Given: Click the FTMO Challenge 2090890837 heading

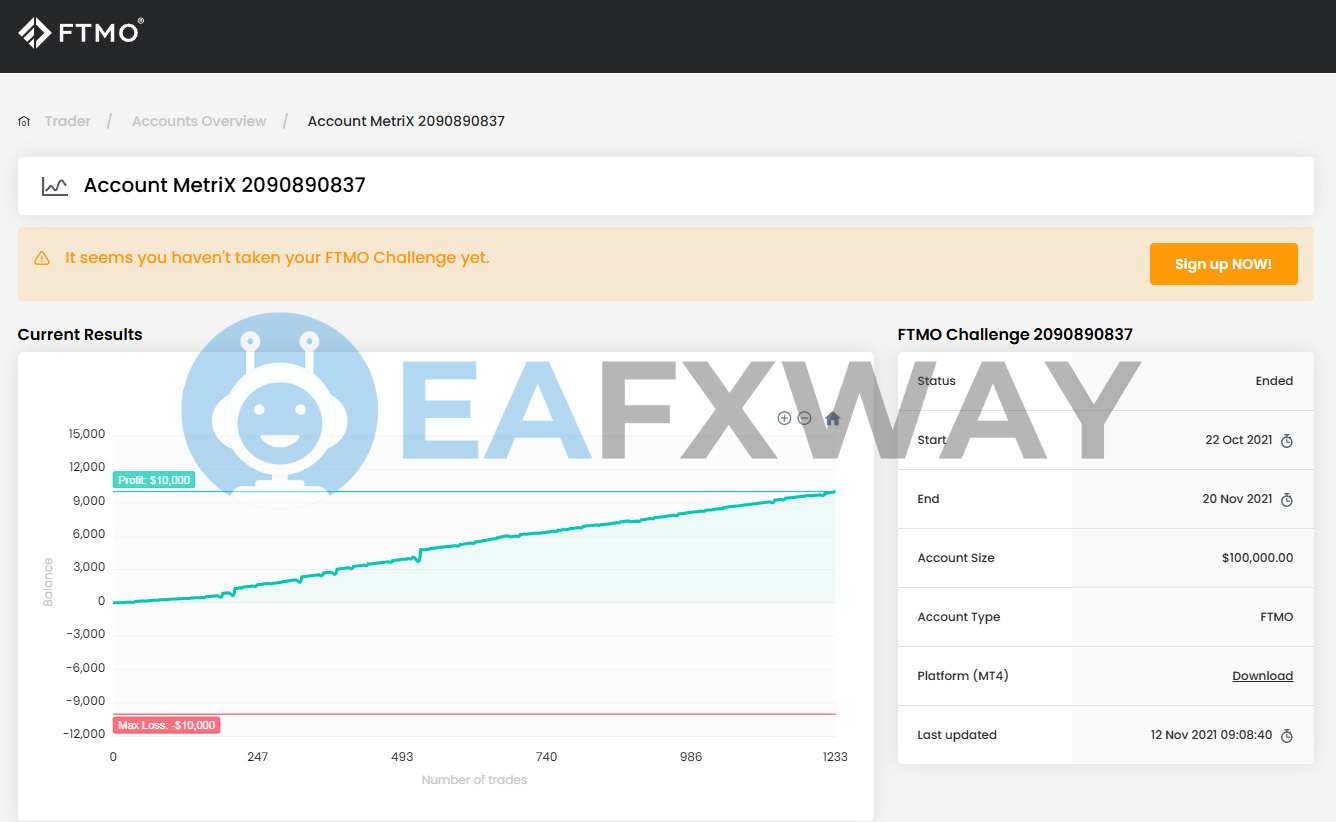Looking at the screenshot, I should pyautogui.click(x=1015, y=334).
